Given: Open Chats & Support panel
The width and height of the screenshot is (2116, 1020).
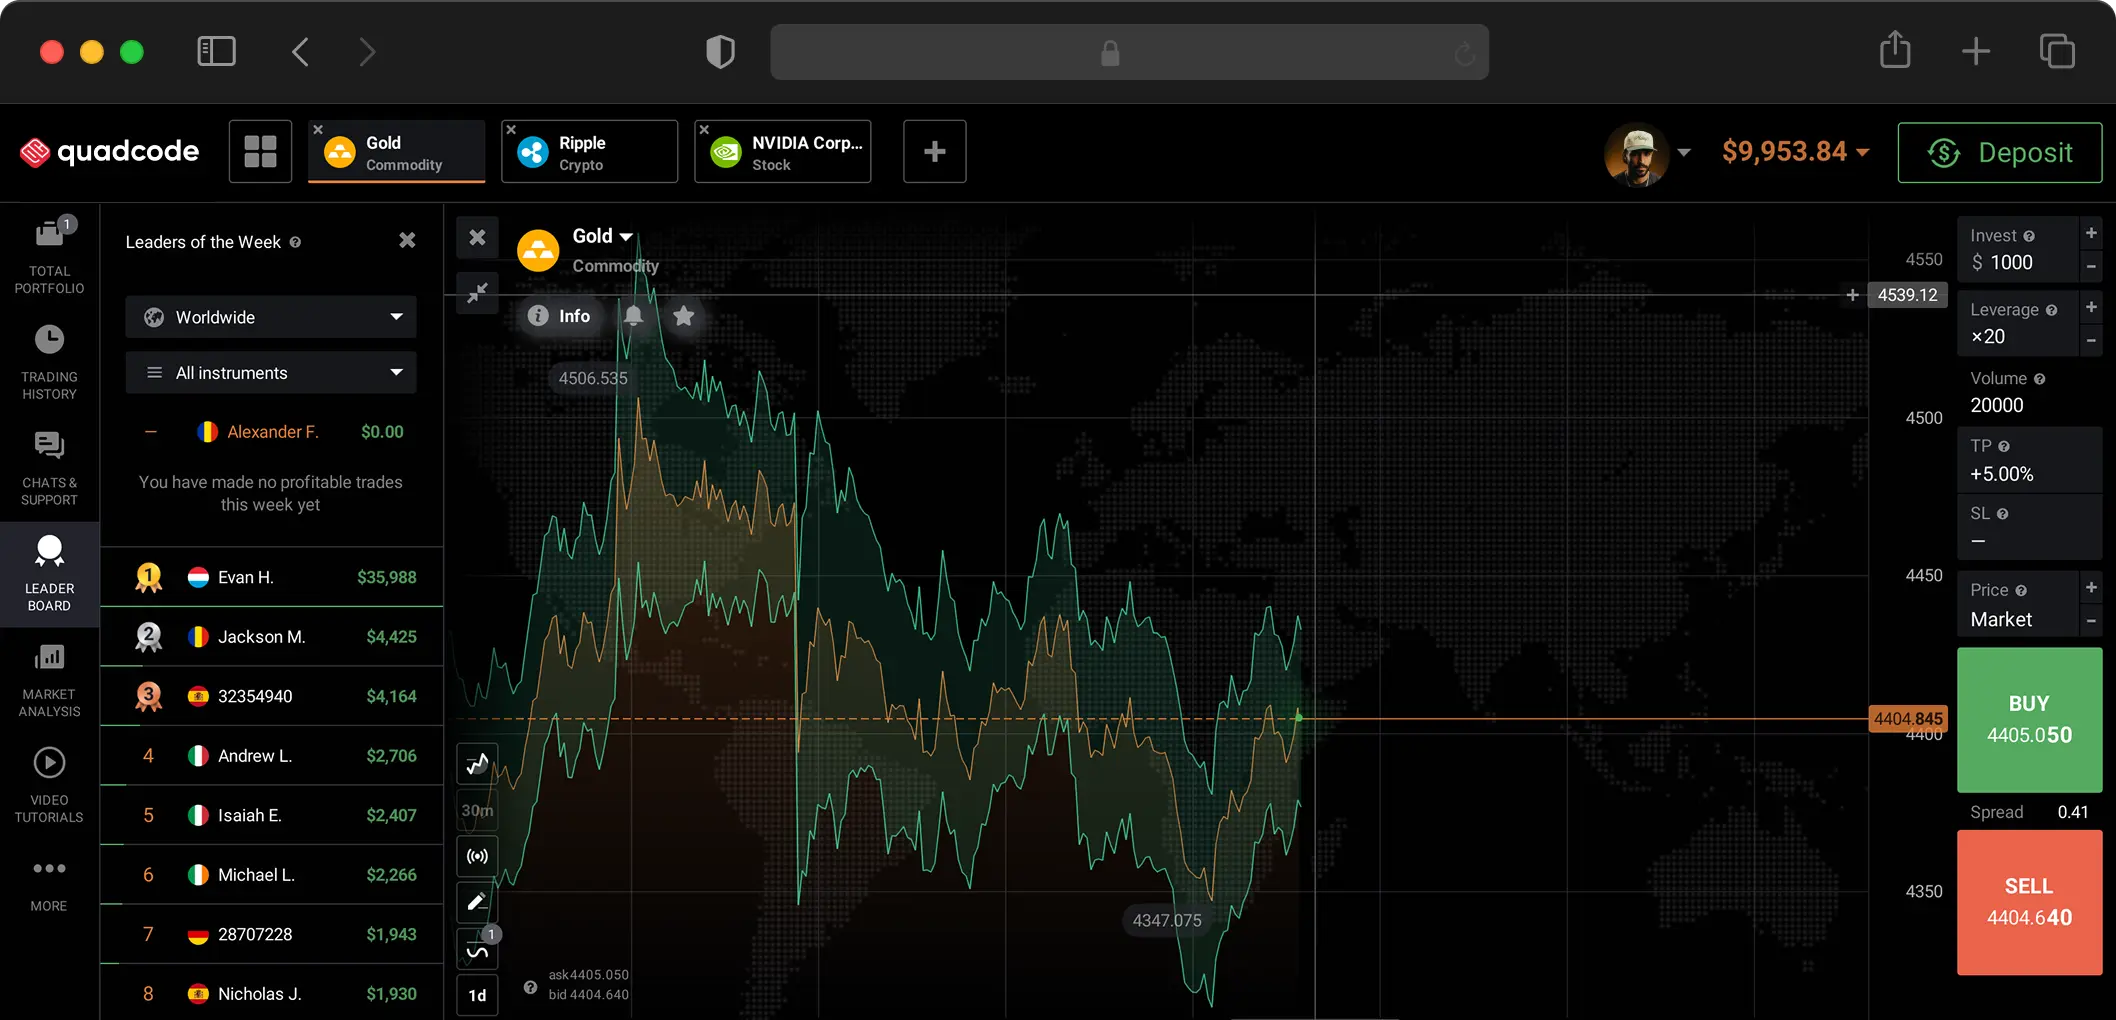Looking at the screenshot, I should click(x=49, y=468).
